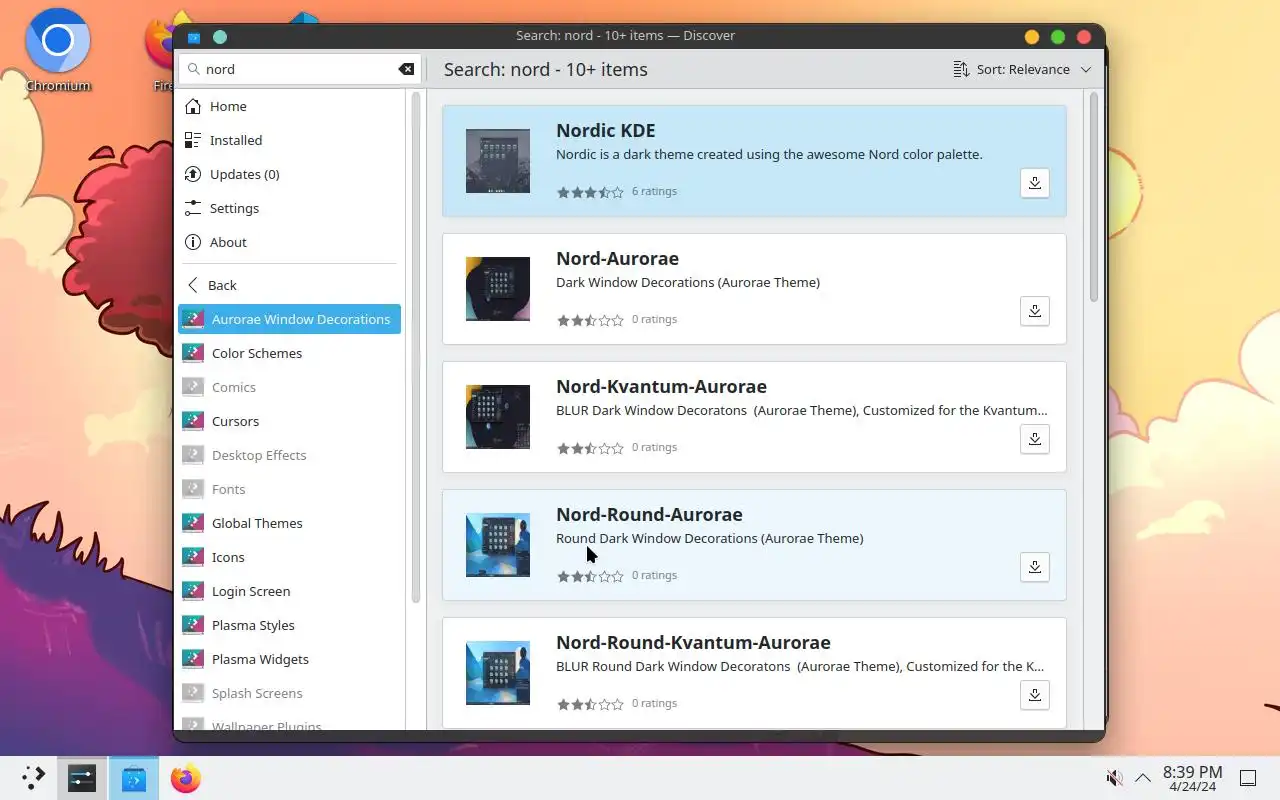Install Nord-Round-Aurorae with download button
Image resolution: width=1280 pixels, height=800 pixels.
pos(1035,567)
